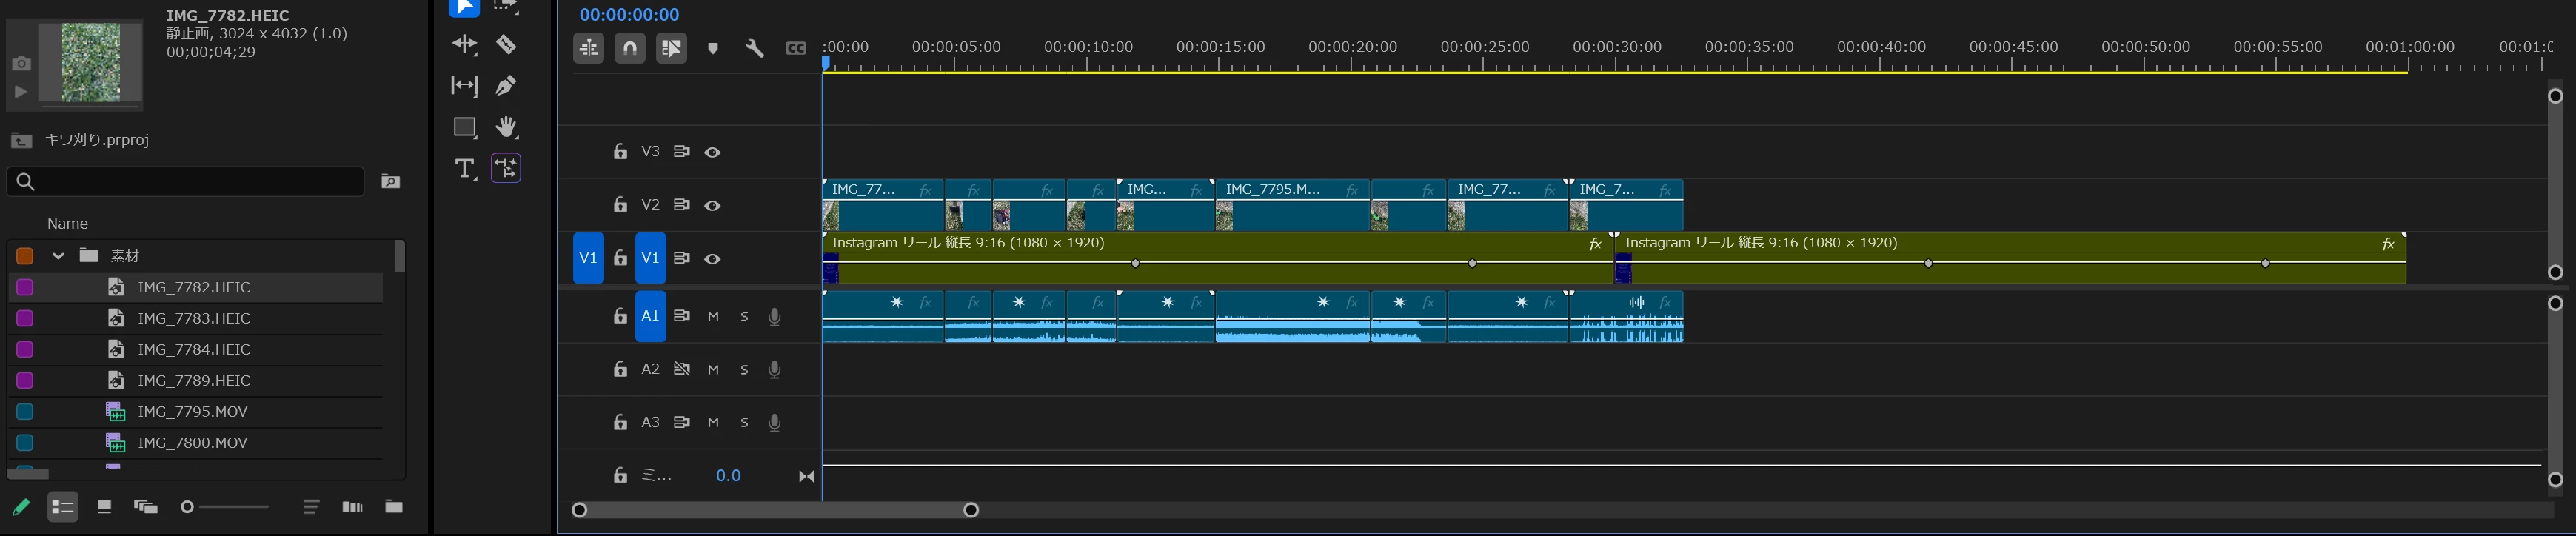Click the violet label swatch of IMG_7783.HEIC
This screenshot has height=536, width=2576.
pos(25,318)
